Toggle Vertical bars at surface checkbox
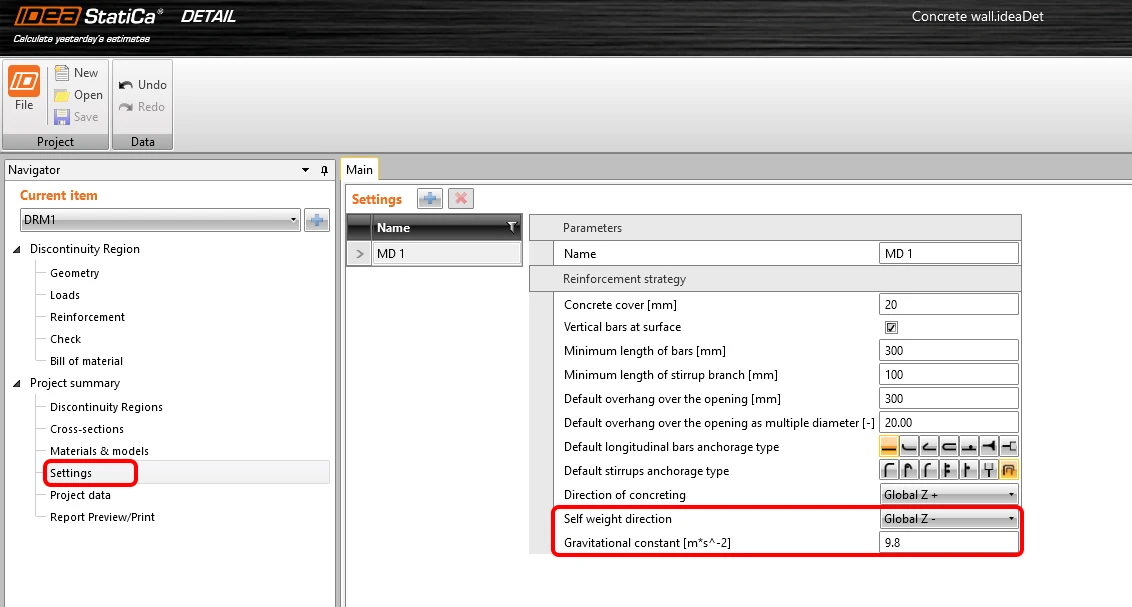 tap(892, 327)
